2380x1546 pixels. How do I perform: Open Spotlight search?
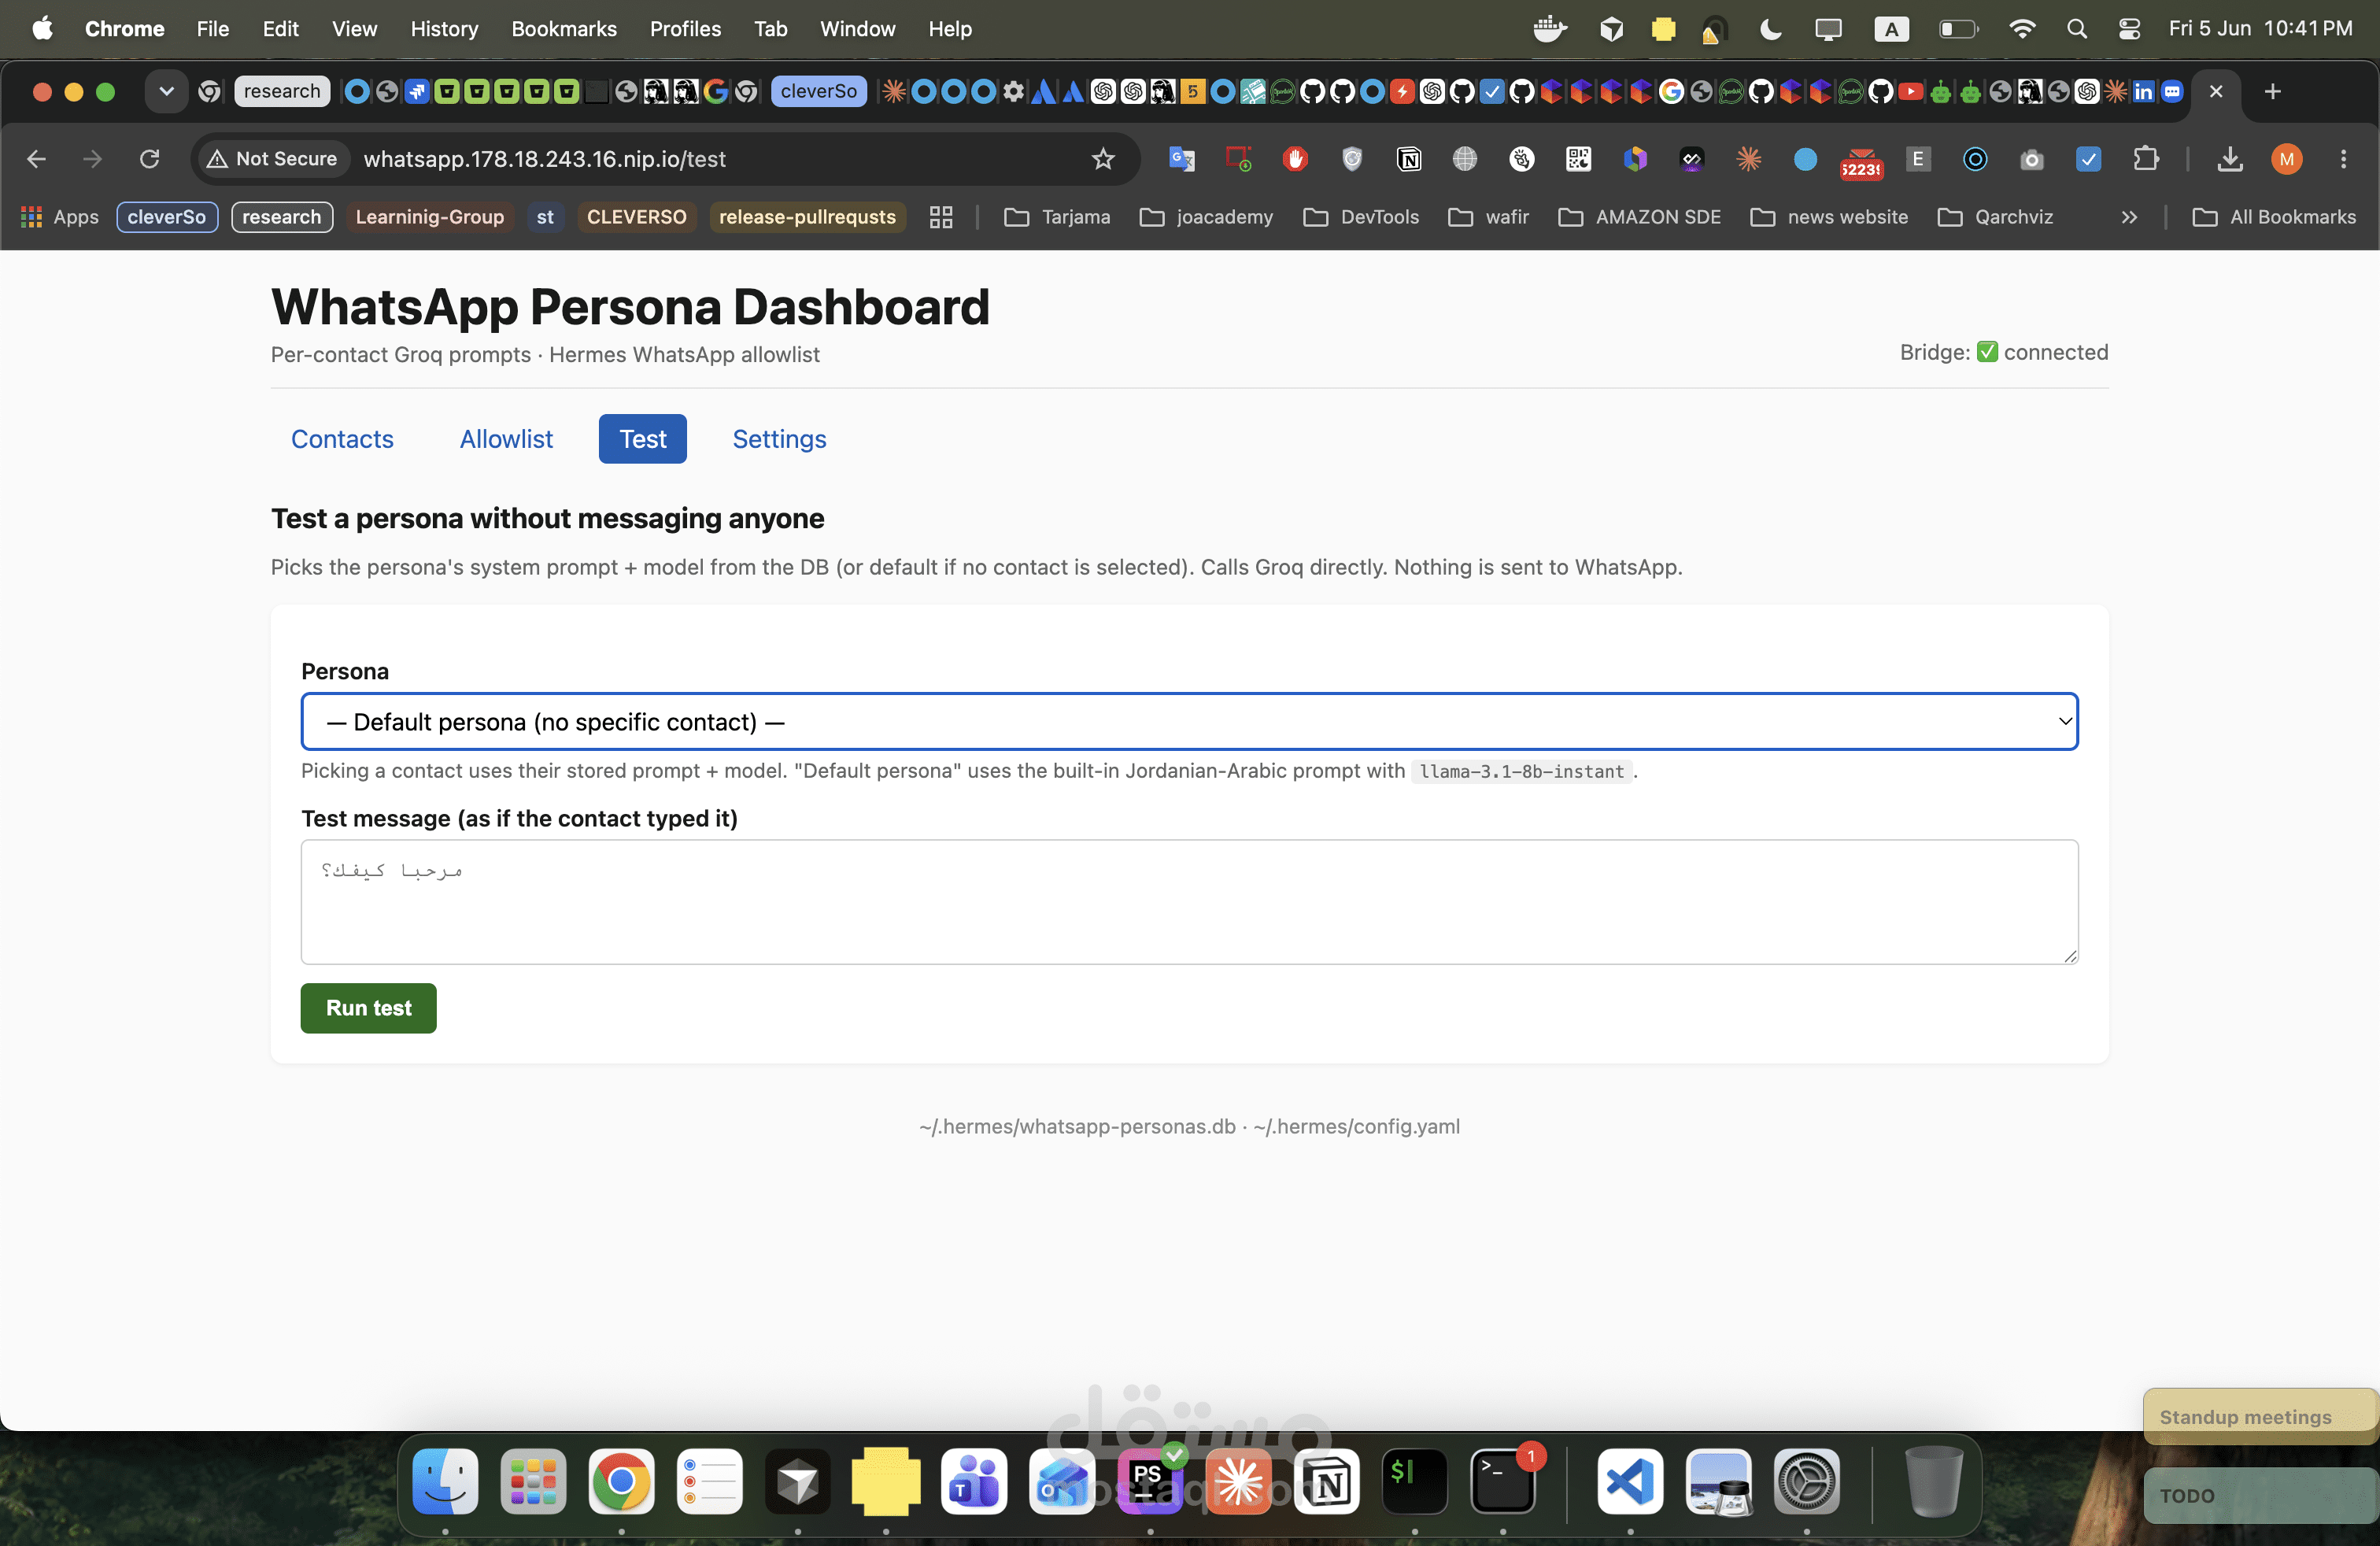[2077, 29]
